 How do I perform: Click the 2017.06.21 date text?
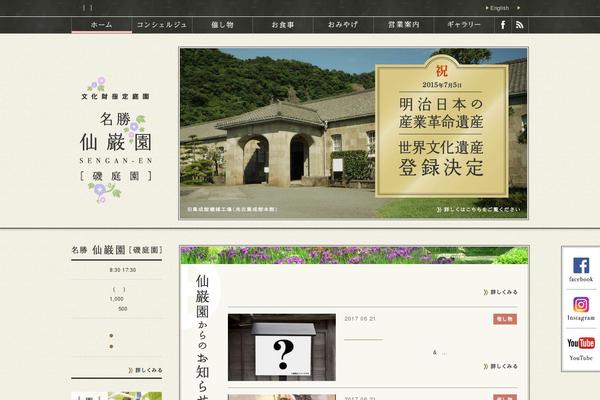(360, 318)
